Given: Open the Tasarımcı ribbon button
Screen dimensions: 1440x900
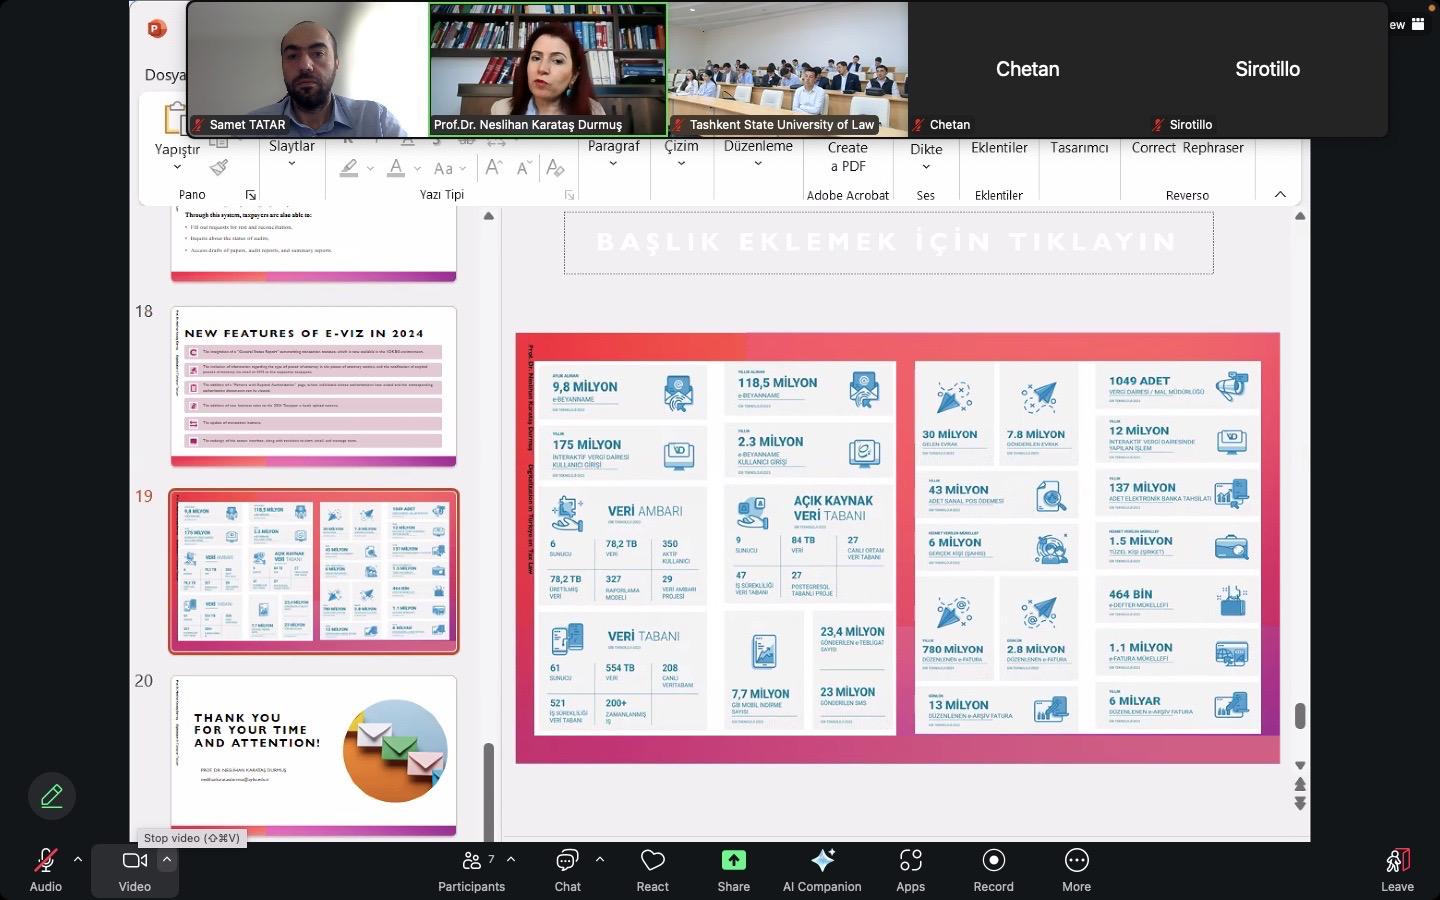Looking at the screenshot, I should tap(1079, 148).
